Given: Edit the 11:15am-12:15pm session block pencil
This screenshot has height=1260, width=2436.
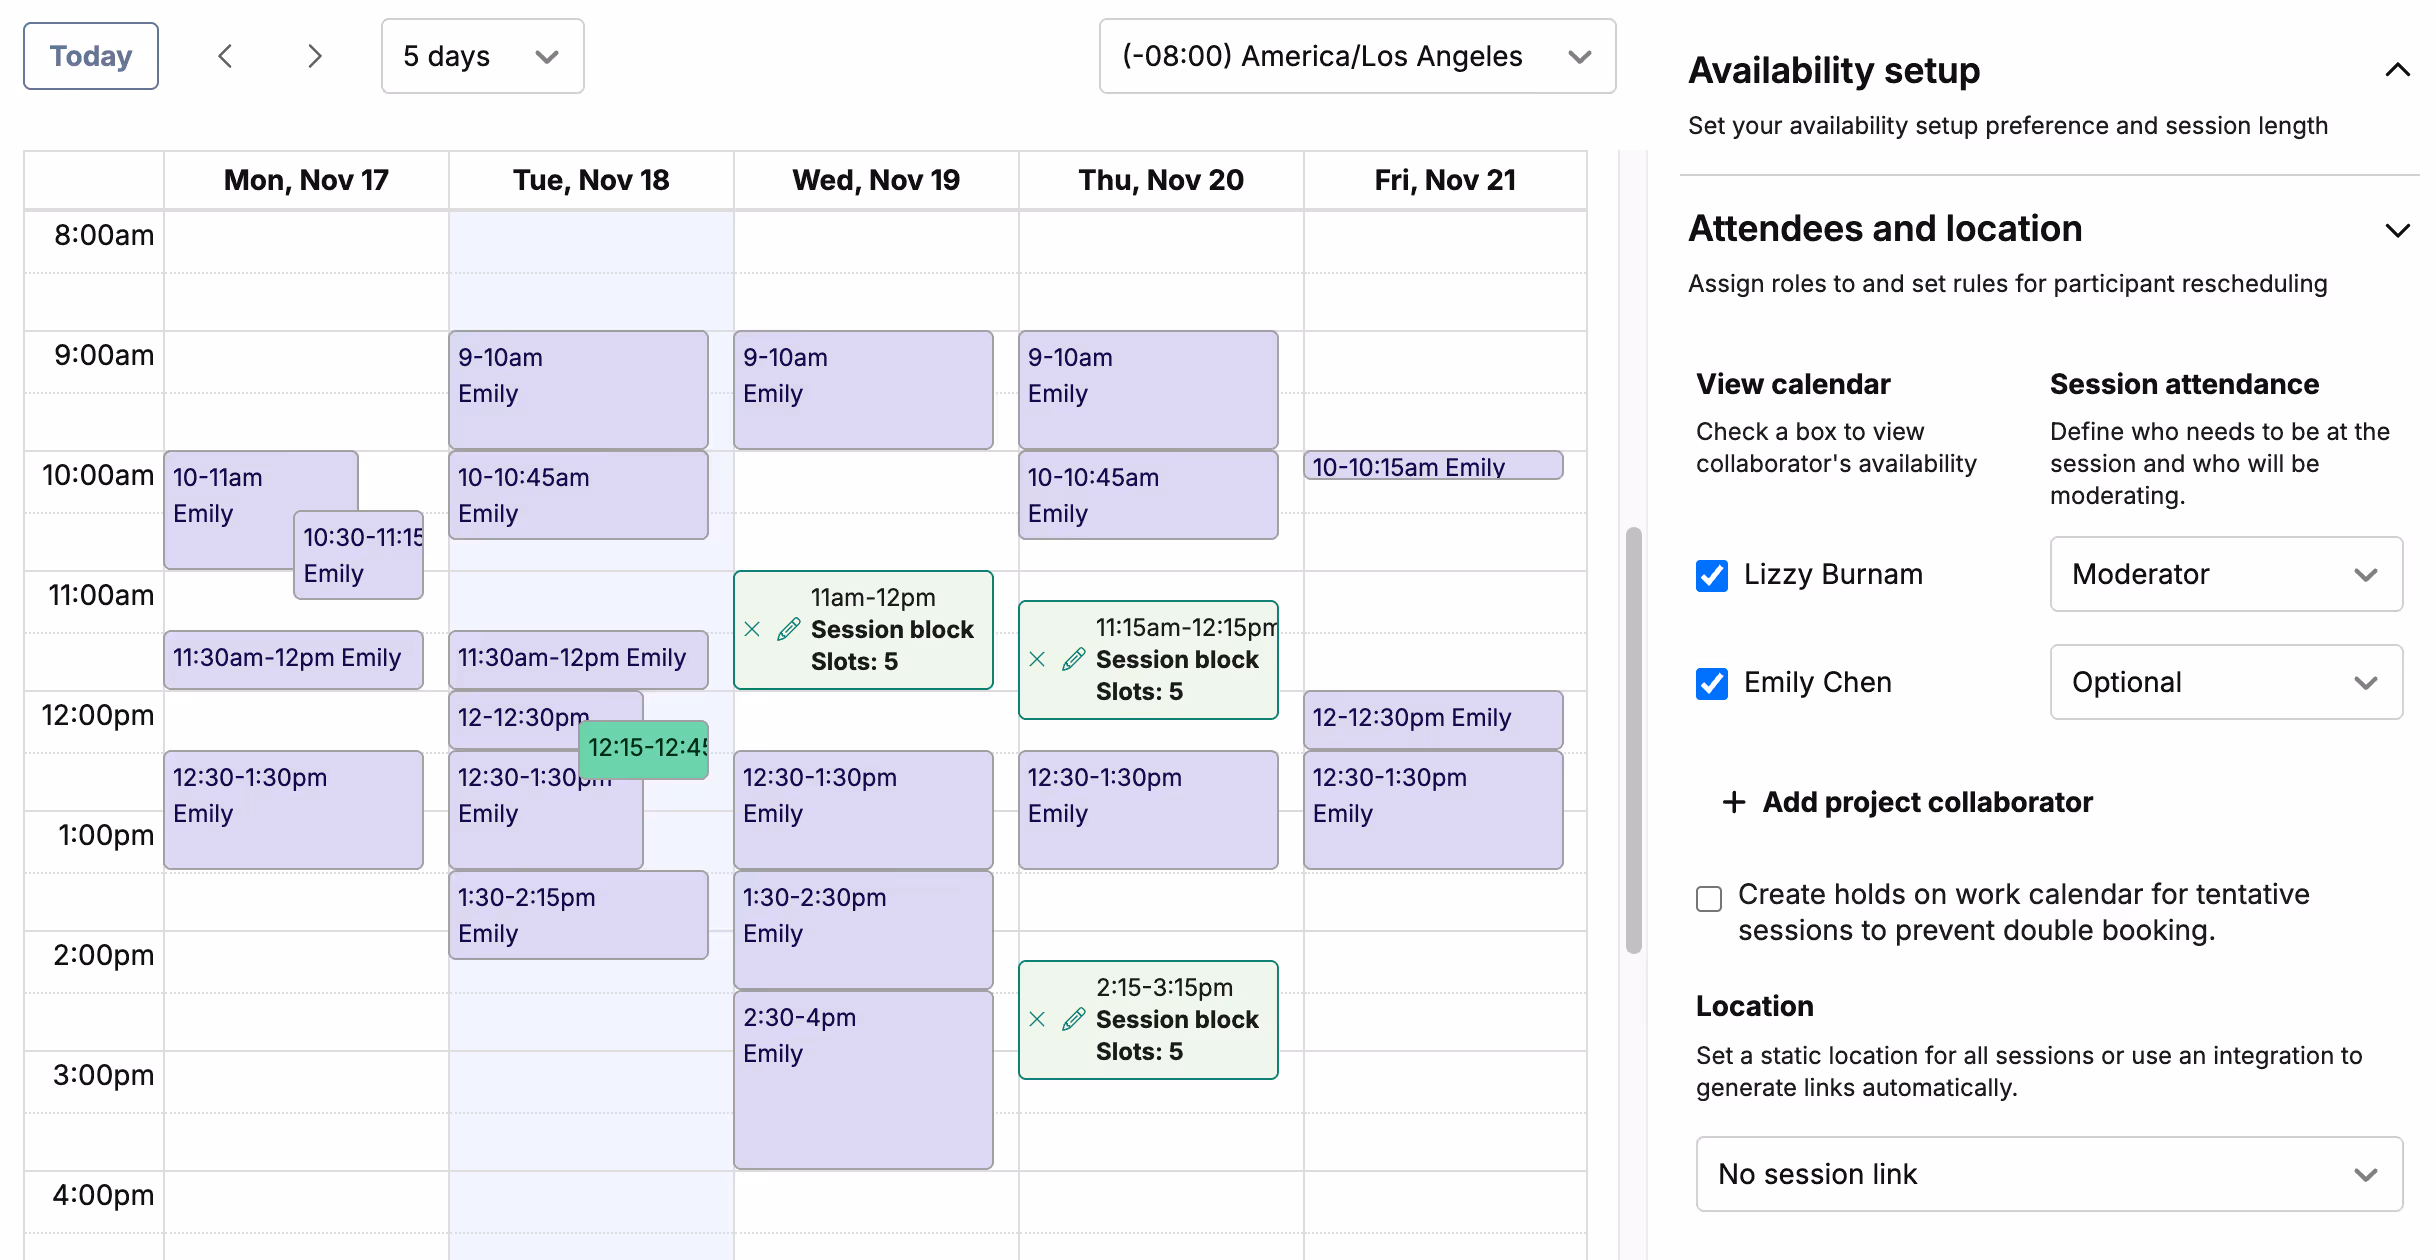Looking at the screenshot, I should [x=1074, y=659].
